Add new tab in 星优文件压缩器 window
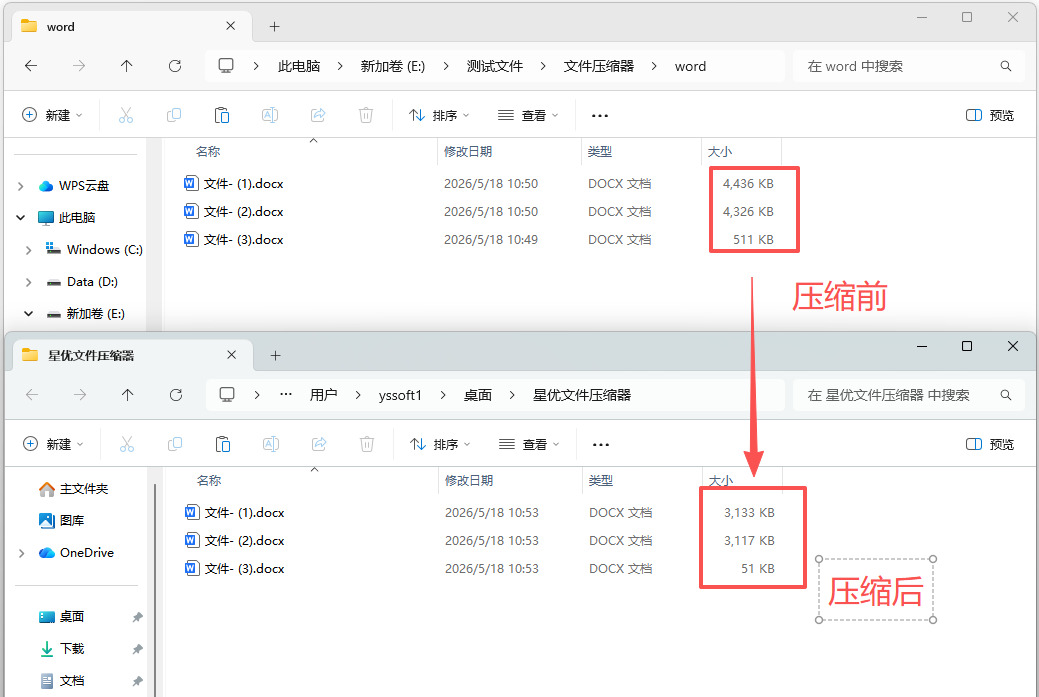1039x697 pixels. (275, 355)
